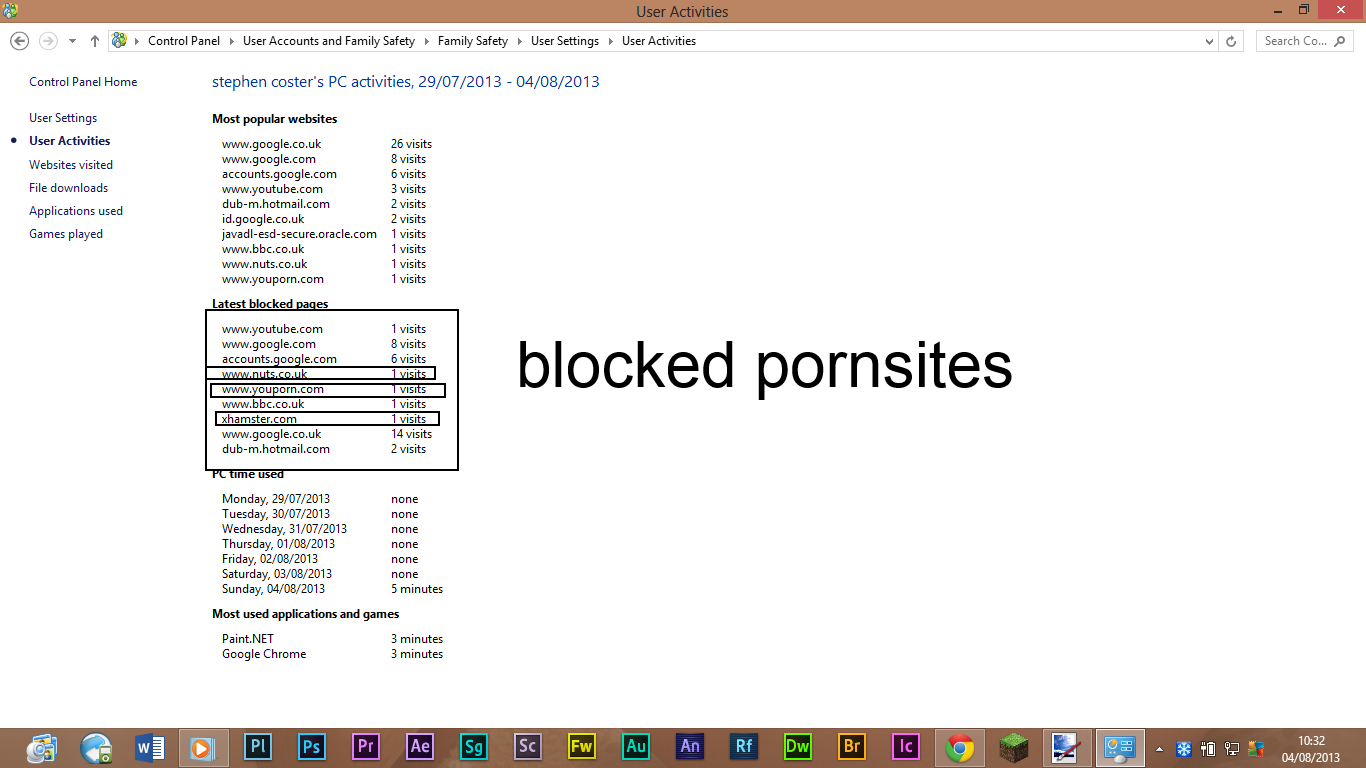Open the File downloads report
This screenshot has width=1366, height=768.
(x=68, y=188)
